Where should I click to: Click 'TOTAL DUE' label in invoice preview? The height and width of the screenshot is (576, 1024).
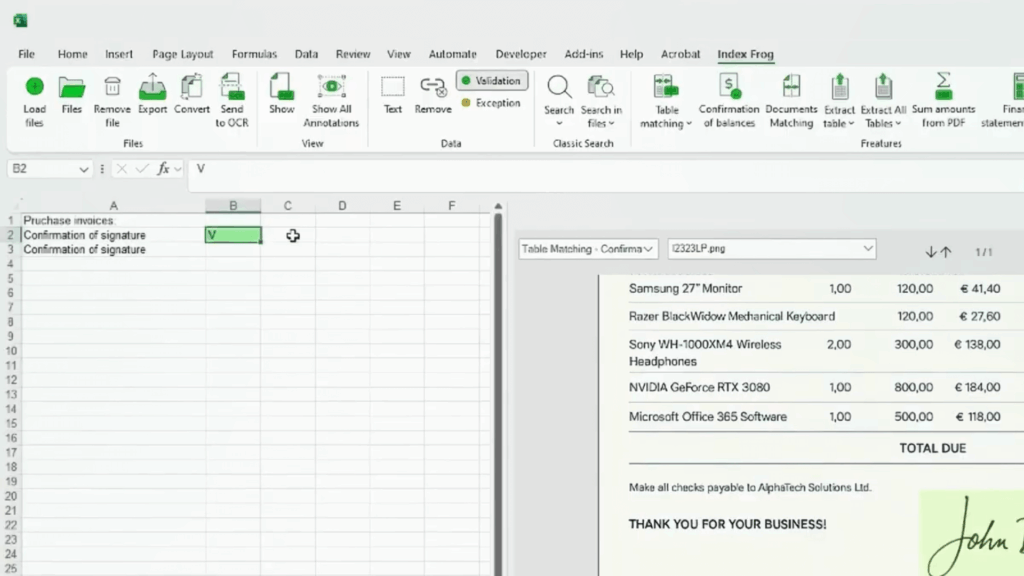(x=932, y=449)
